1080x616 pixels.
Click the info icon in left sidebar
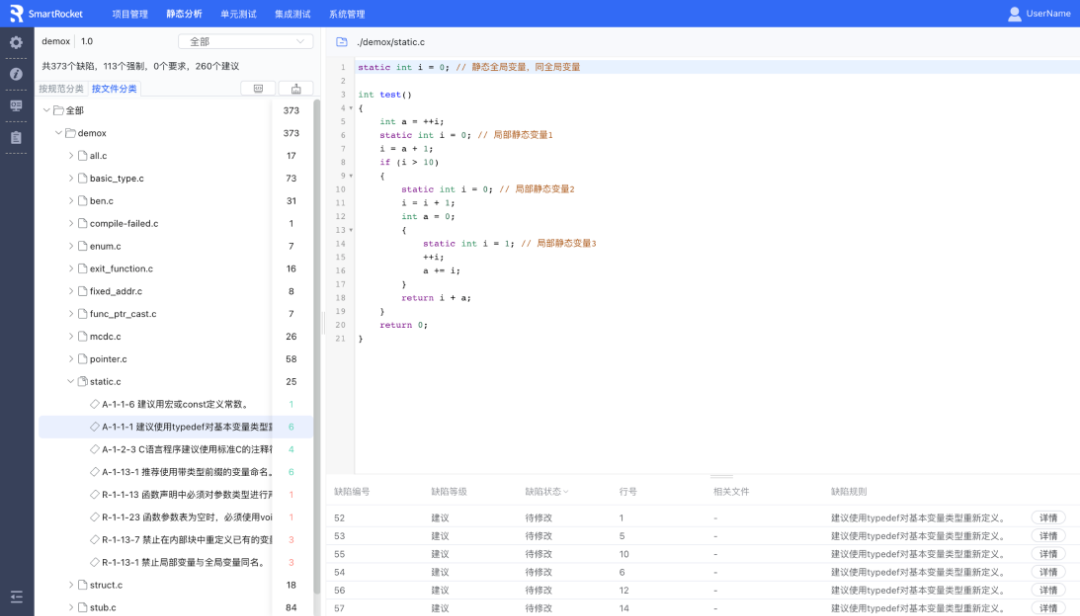coord(16,74)
